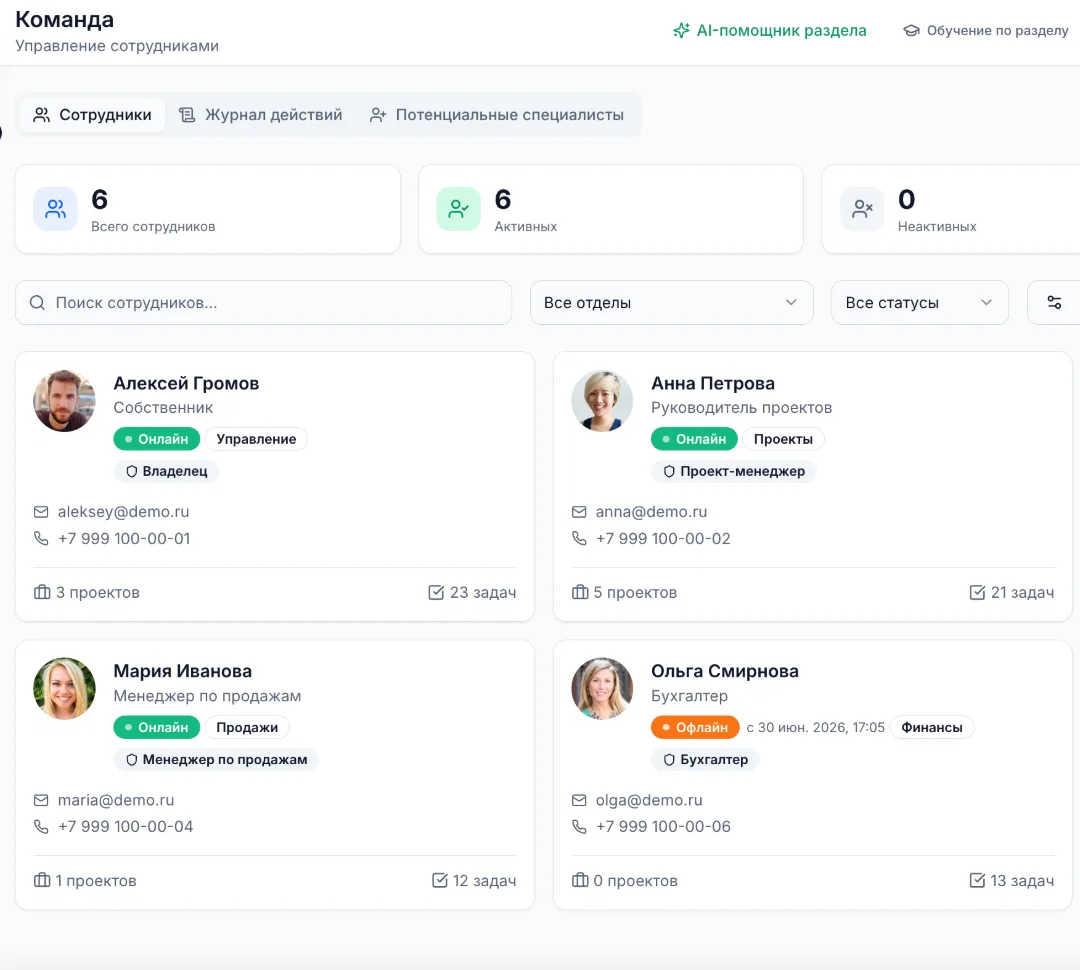
Task: Open Обучение по разделу link
Action: coord(986,30)
